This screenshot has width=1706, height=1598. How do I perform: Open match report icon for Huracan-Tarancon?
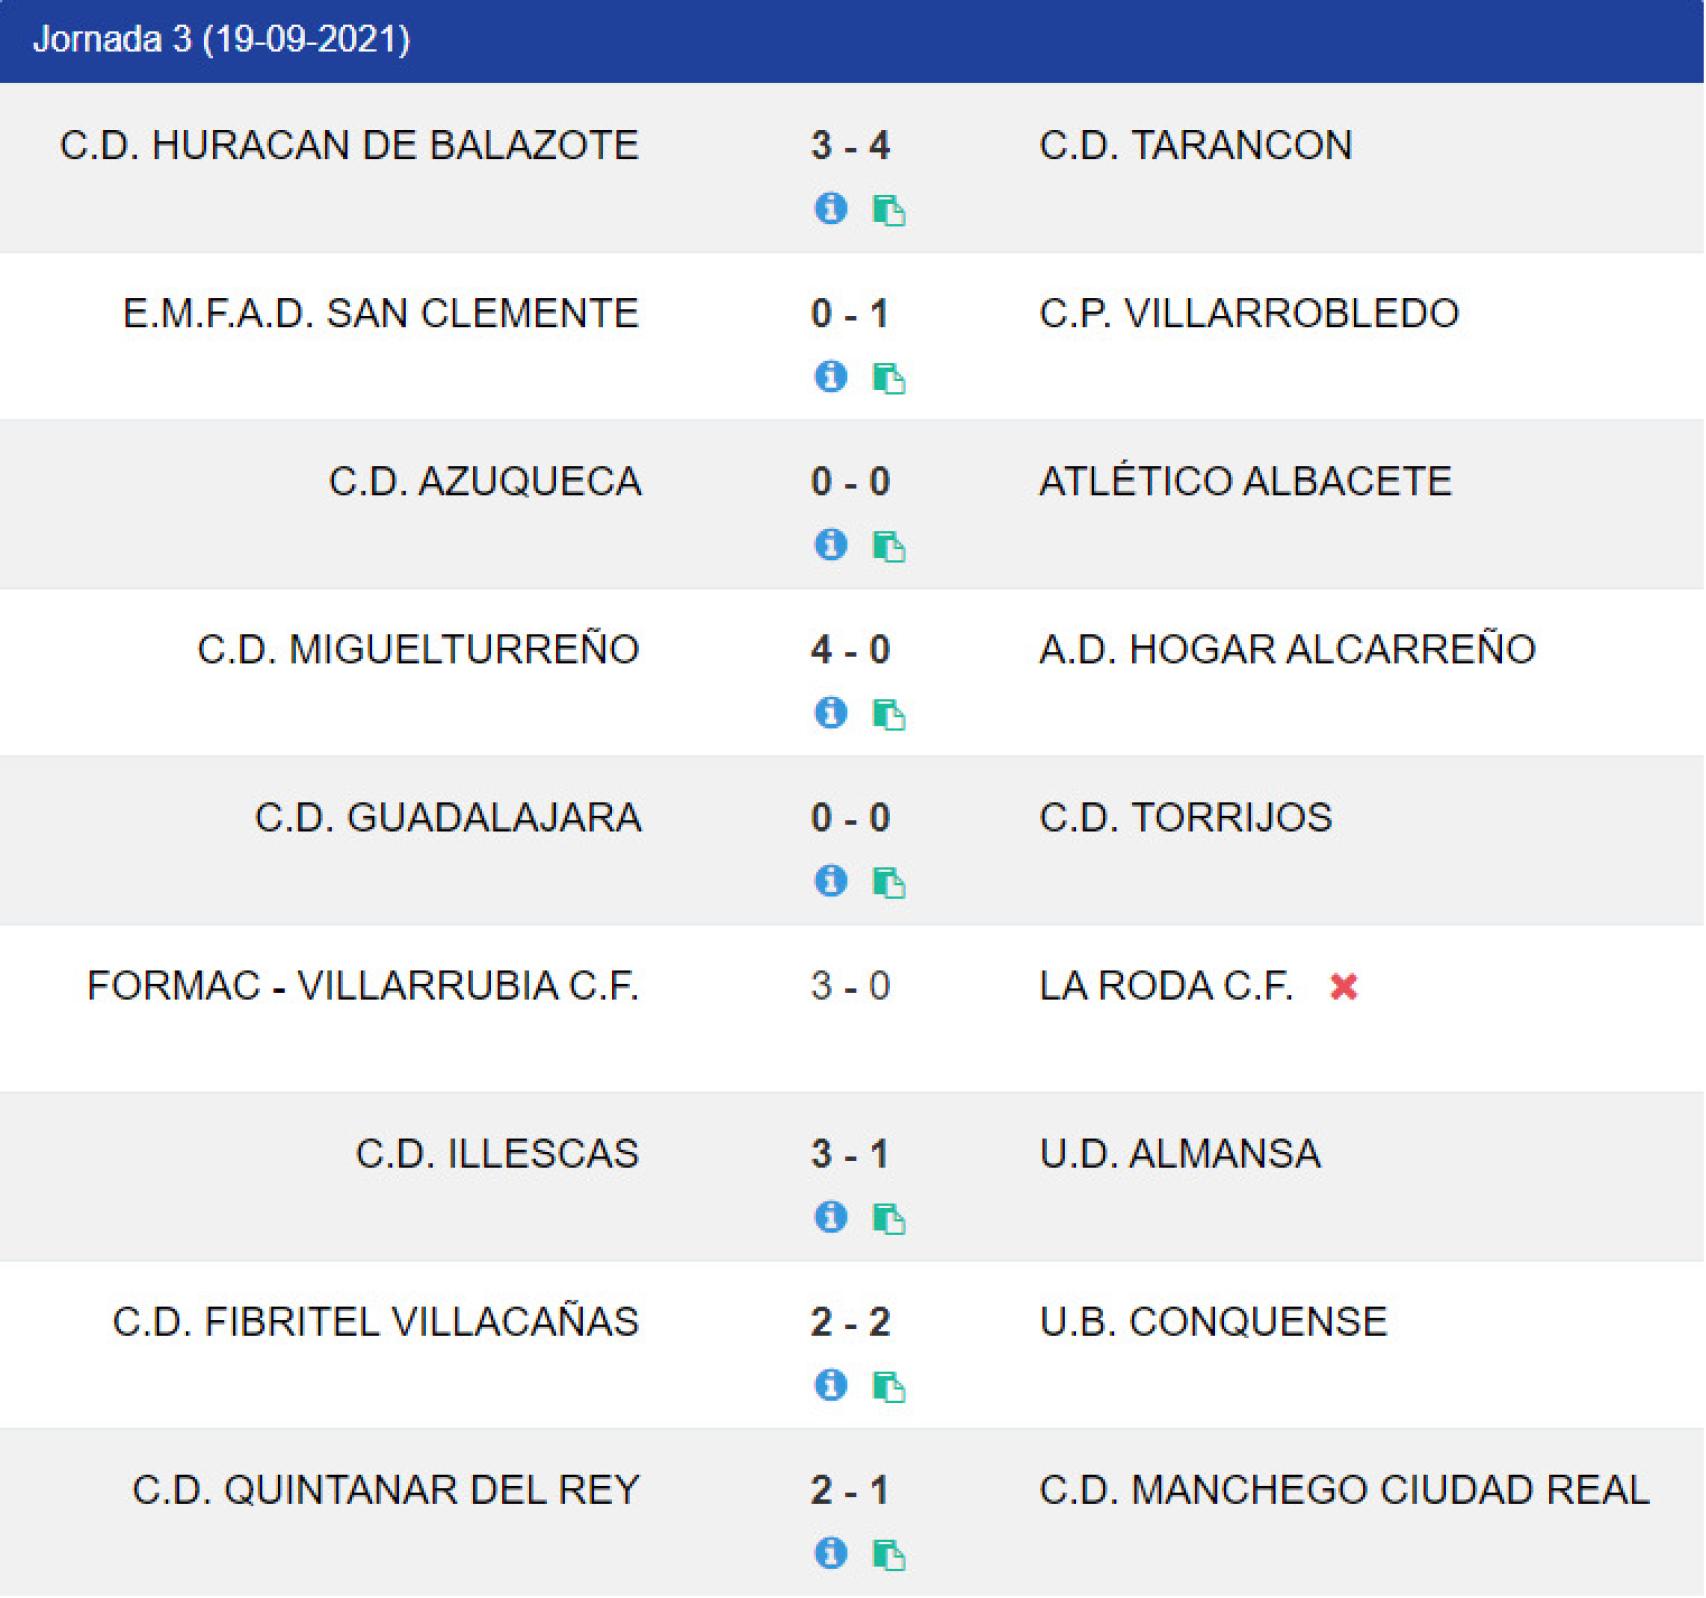[889, 210]
